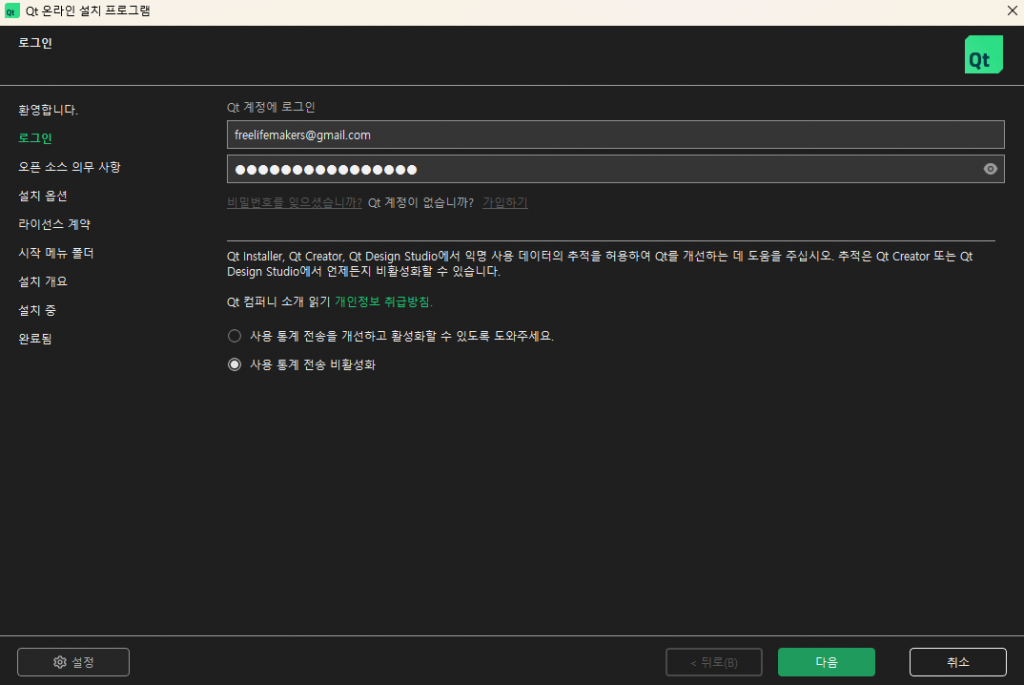Select 환영합니다 step in the sidebar
This screenshot has width=1024, height=685.
point(48,109)
